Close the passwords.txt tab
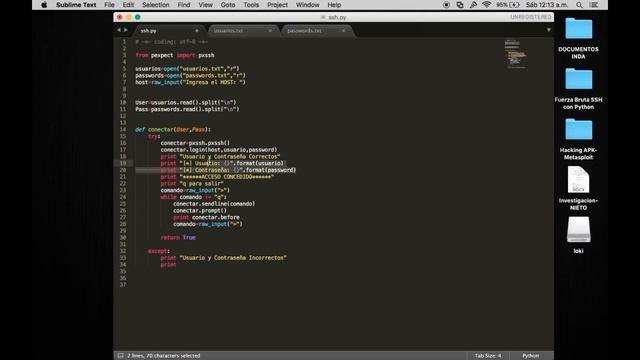 click(x=344, y=31)
